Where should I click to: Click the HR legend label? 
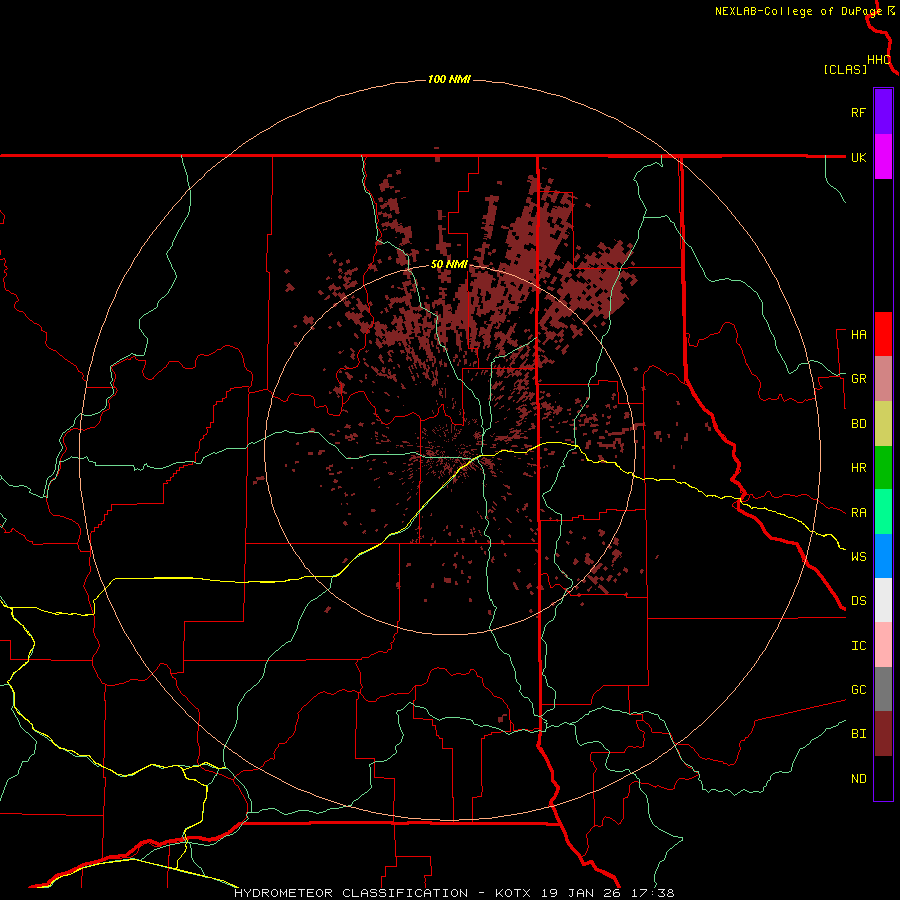(x=858, y=468)
